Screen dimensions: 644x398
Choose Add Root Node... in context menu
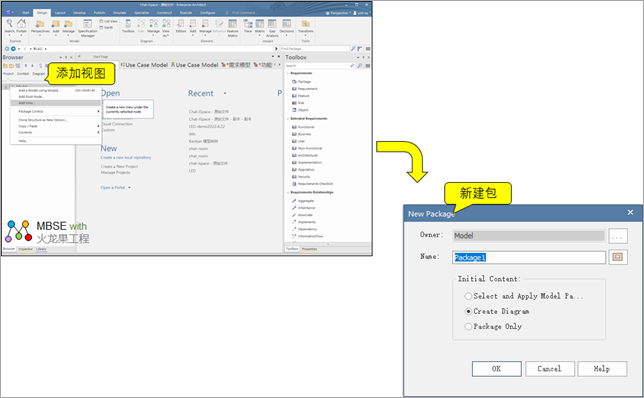pyautogui.click(x=56, y=97)
